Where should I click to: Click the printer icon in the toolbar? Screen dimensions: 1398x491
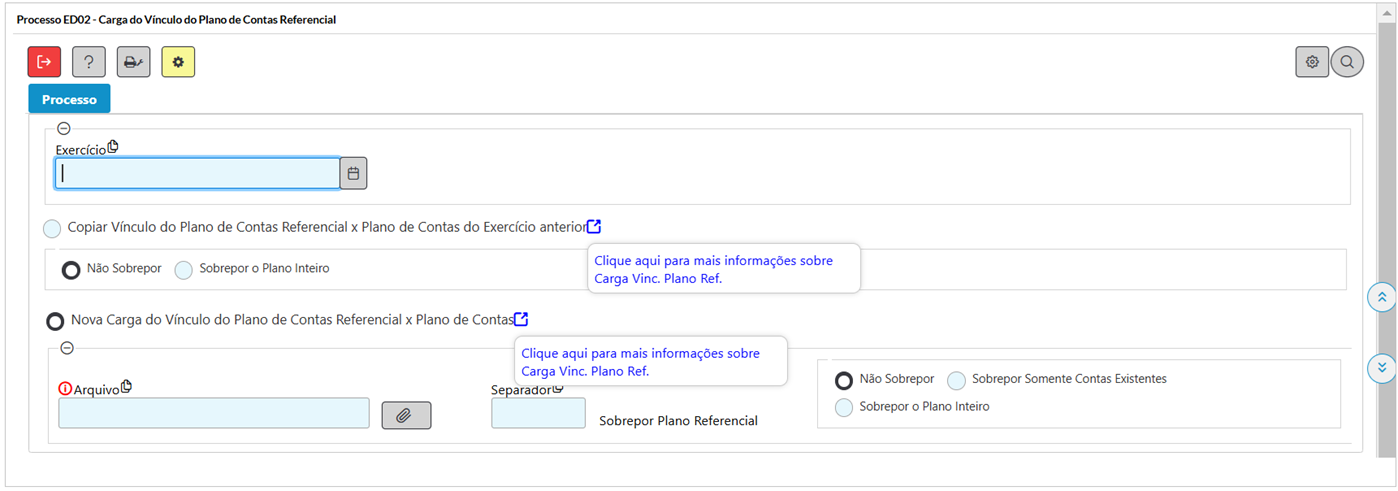tap(133, 62)
